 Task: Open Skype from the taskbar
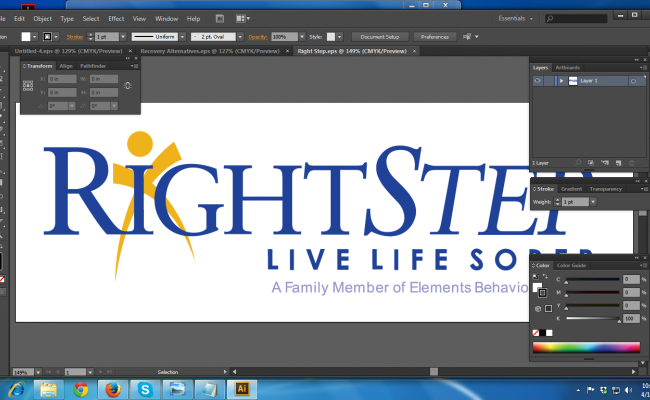(x=145, y=389)
